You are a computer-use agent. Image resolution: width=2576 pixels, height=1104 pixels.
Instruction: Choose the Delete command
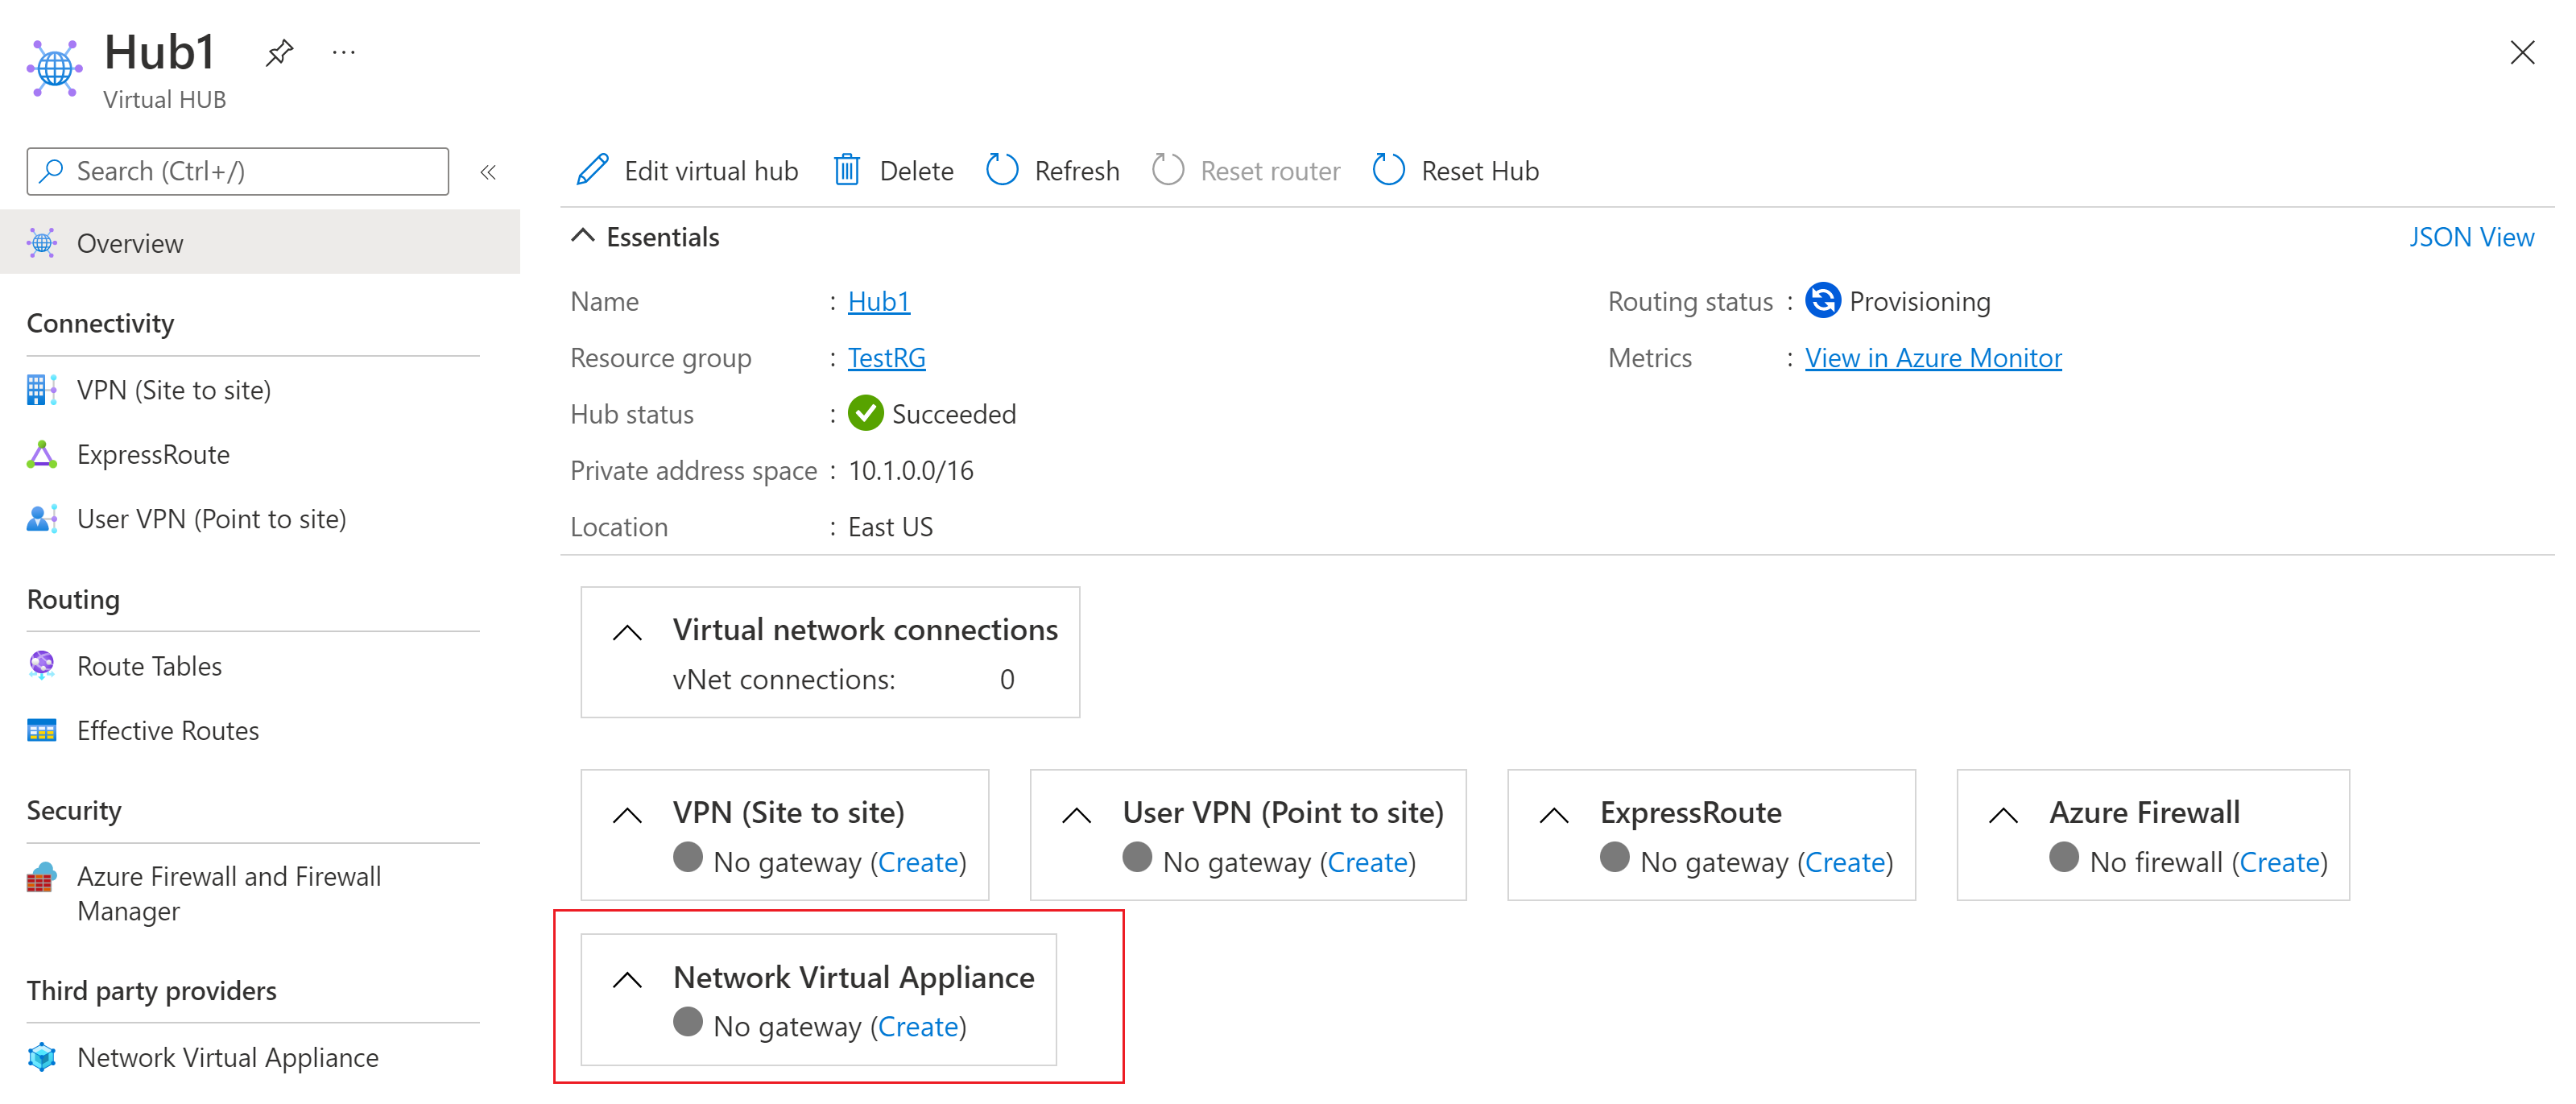tap(894, 171)
